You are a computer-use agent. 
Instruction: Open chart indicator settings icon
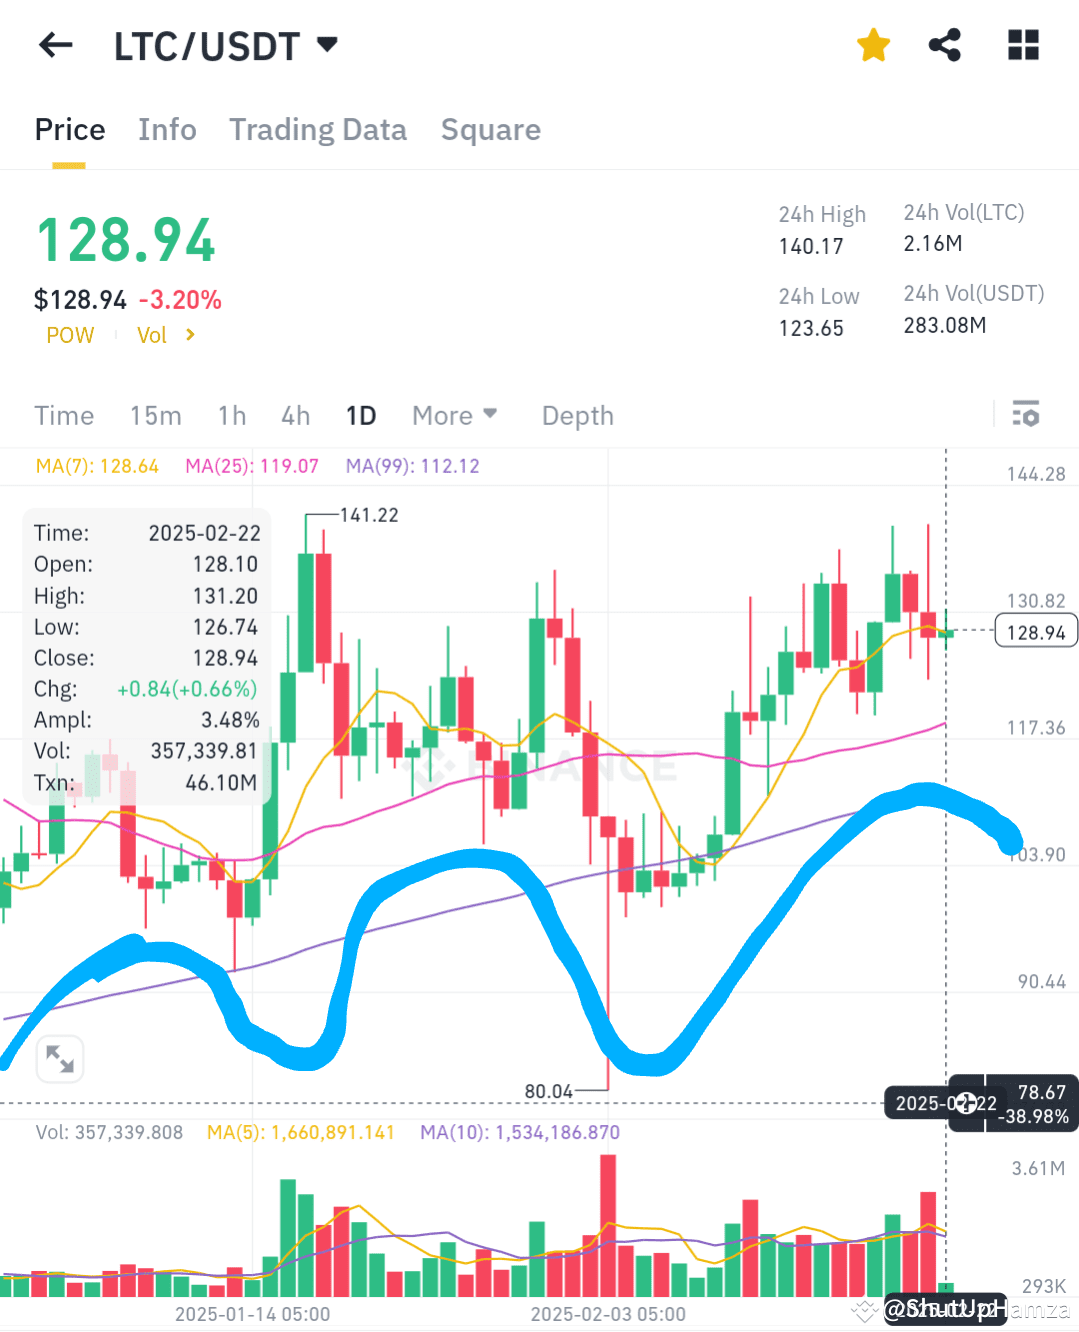coord(1026,414)
